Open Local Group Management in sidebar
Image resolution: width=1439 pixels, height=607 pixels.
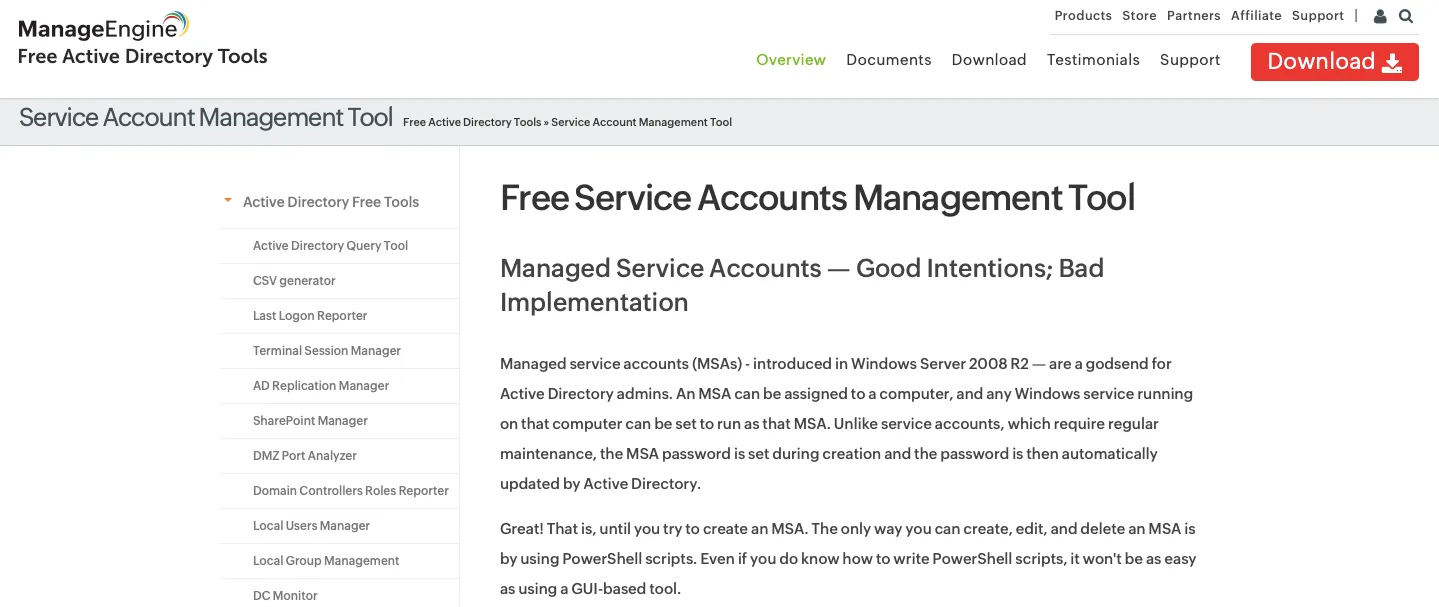coord(326,561)
